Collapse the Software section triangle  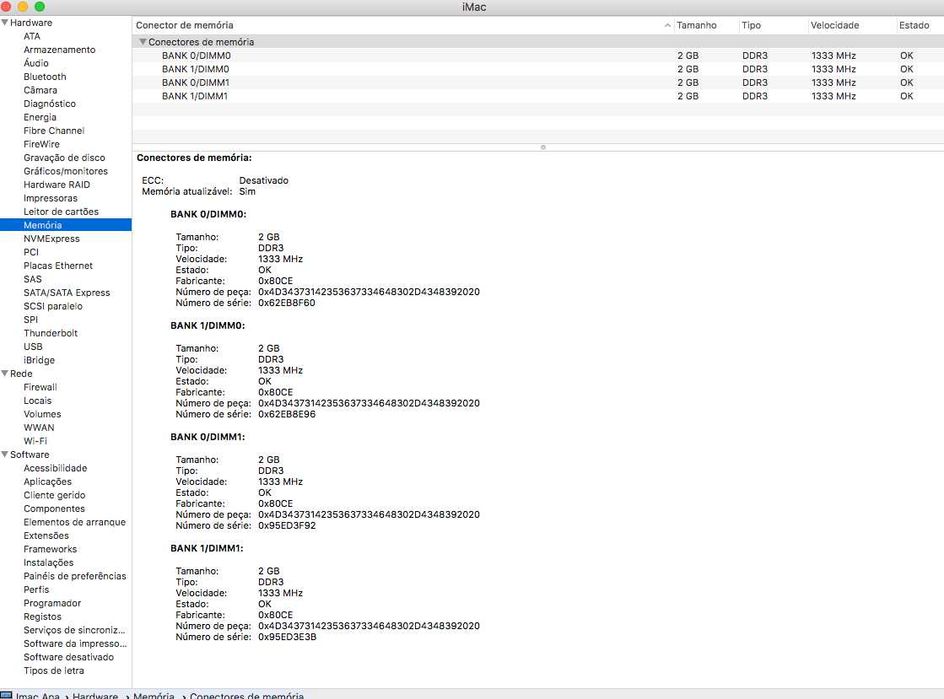[5, 455]
